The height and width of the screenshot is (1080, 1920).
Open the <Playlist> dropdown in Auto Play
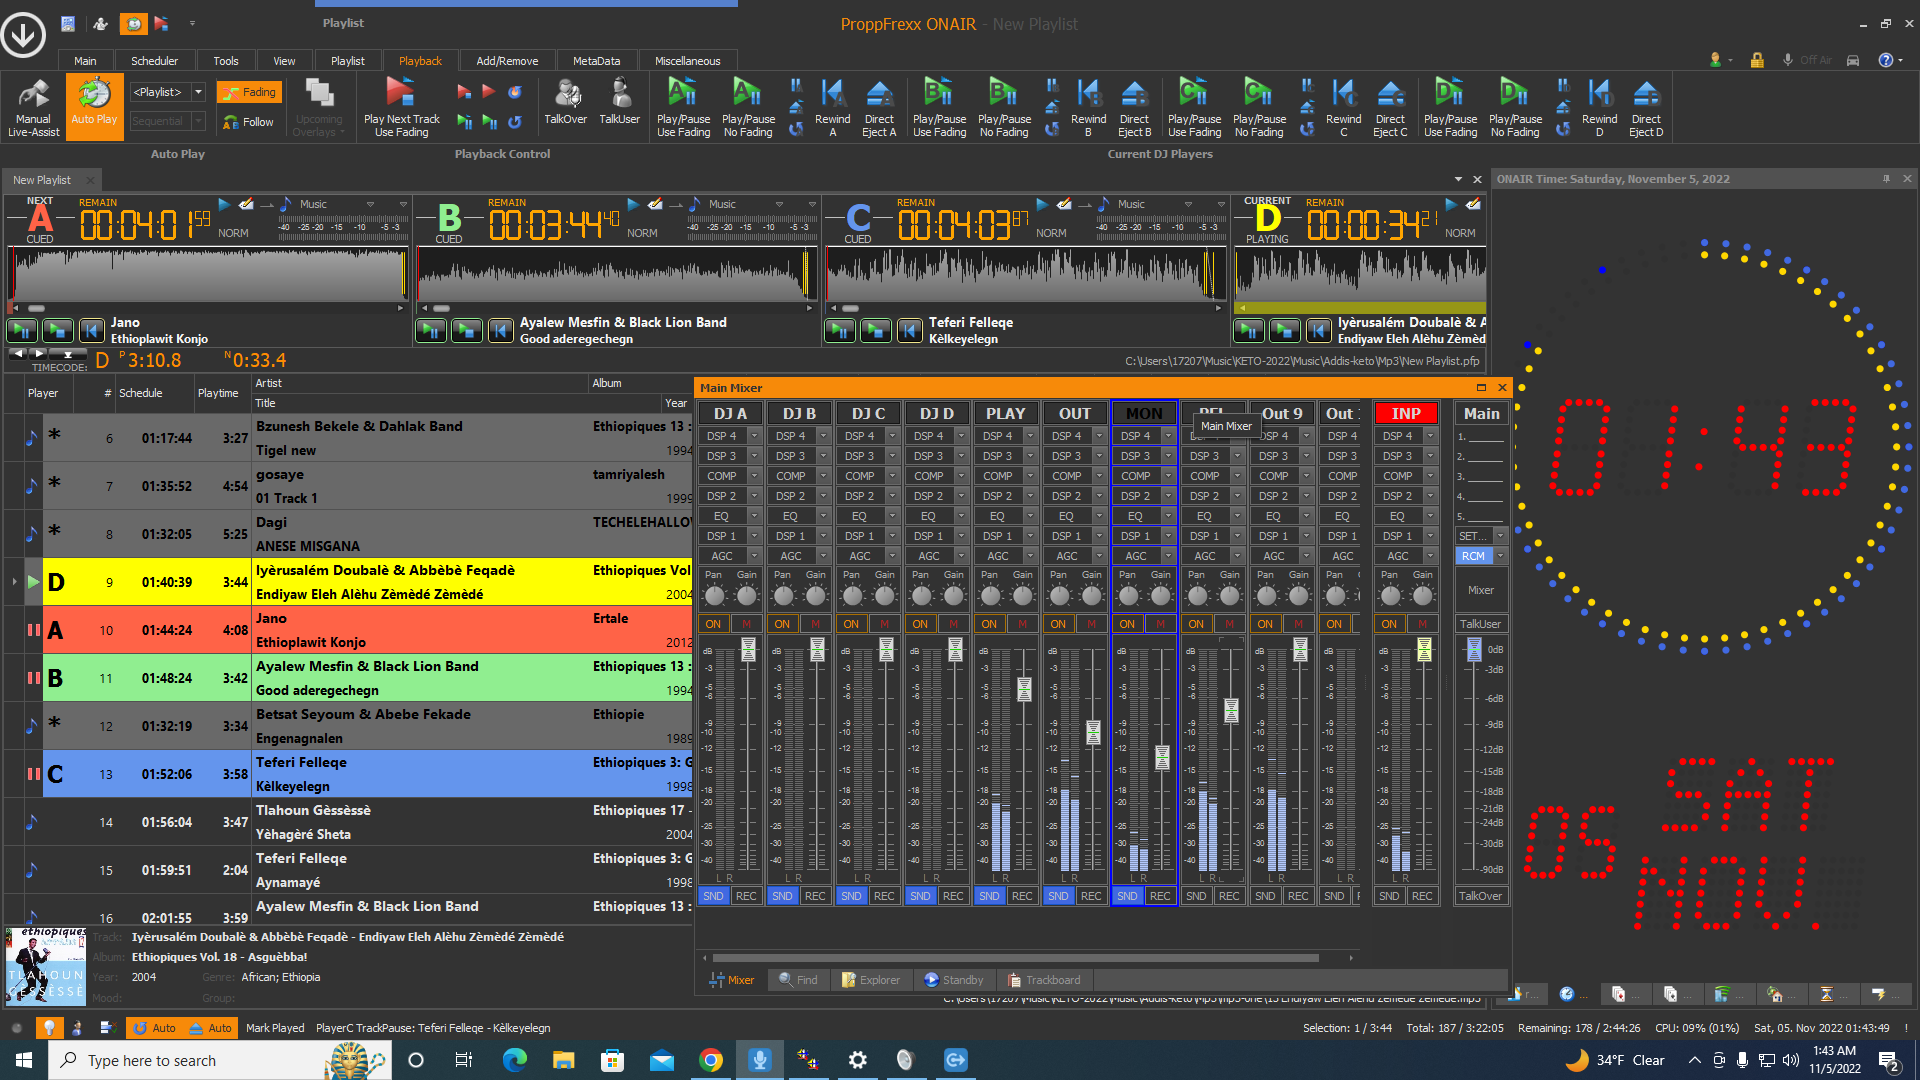click(199, 92)
